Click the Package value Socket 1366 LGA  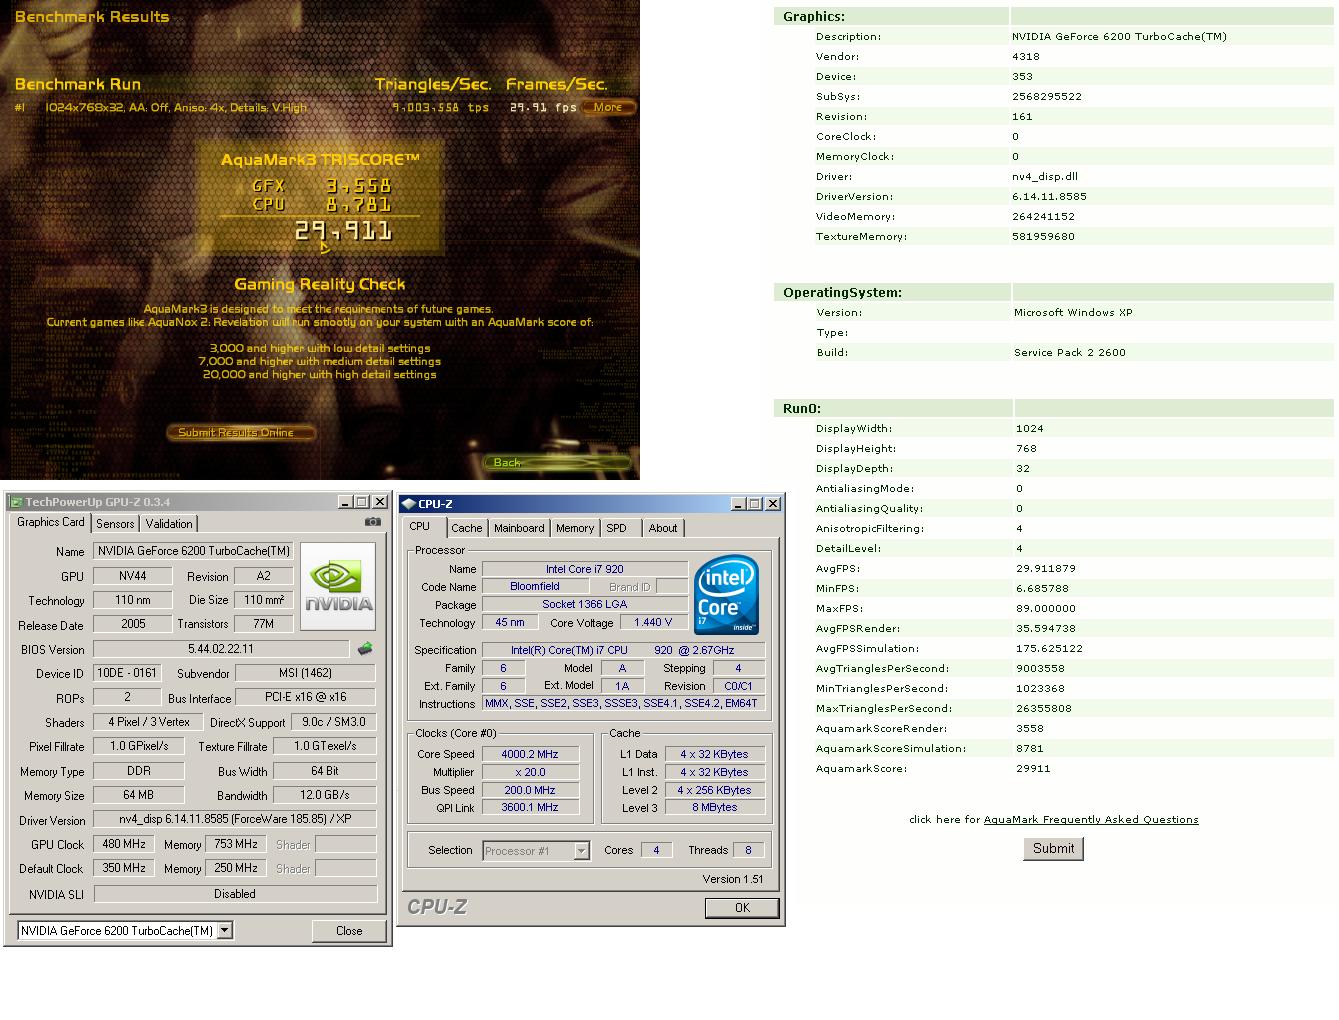pyautogui.click(x=585, y=605)
